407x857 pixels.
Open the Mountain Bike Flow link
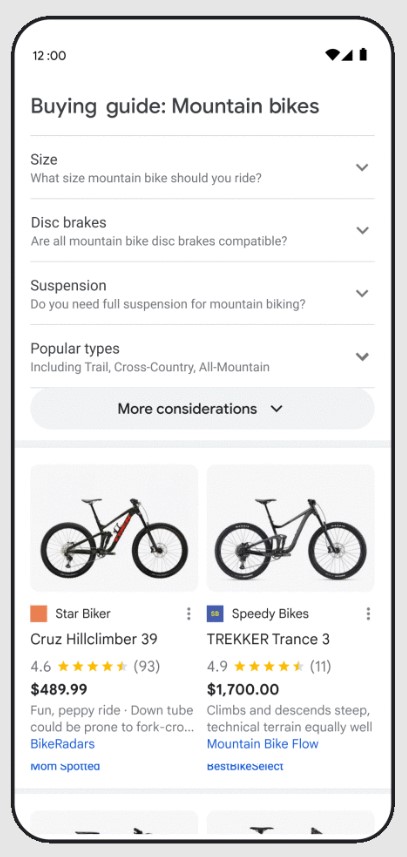point(262,744)
